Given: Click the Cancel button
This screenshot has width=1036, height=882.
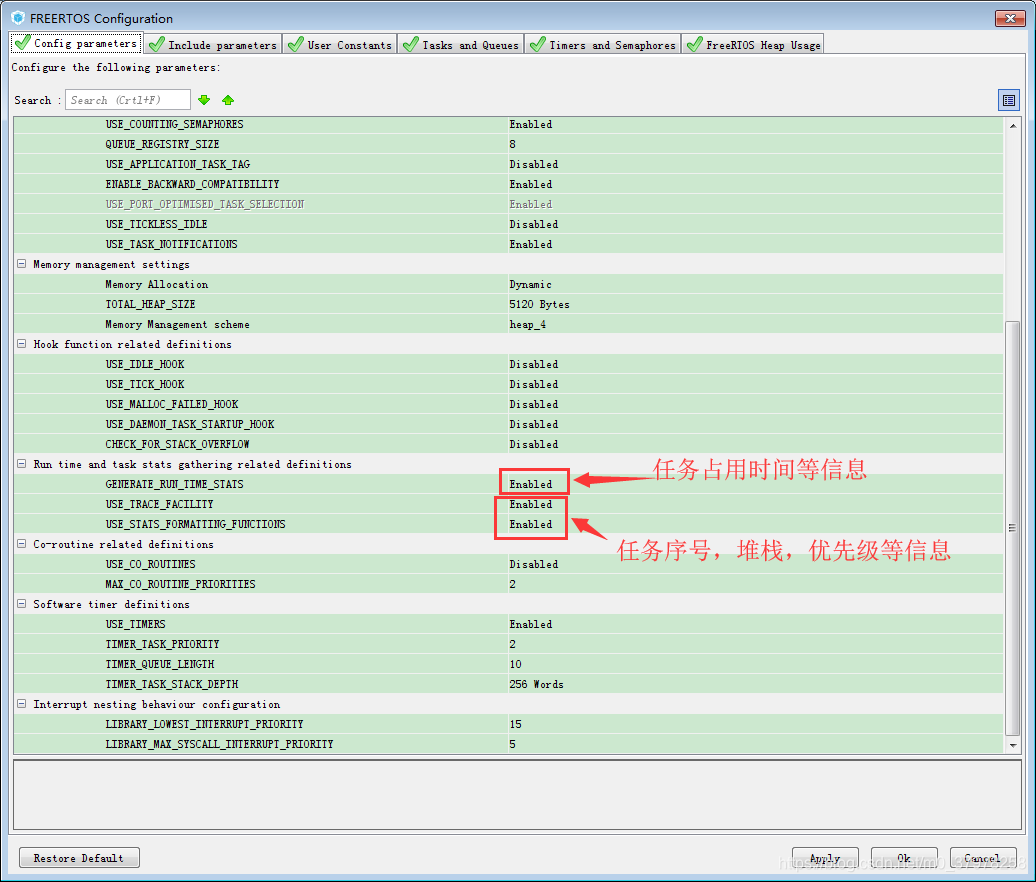Looking at the screenshot, I should (982, 858).
